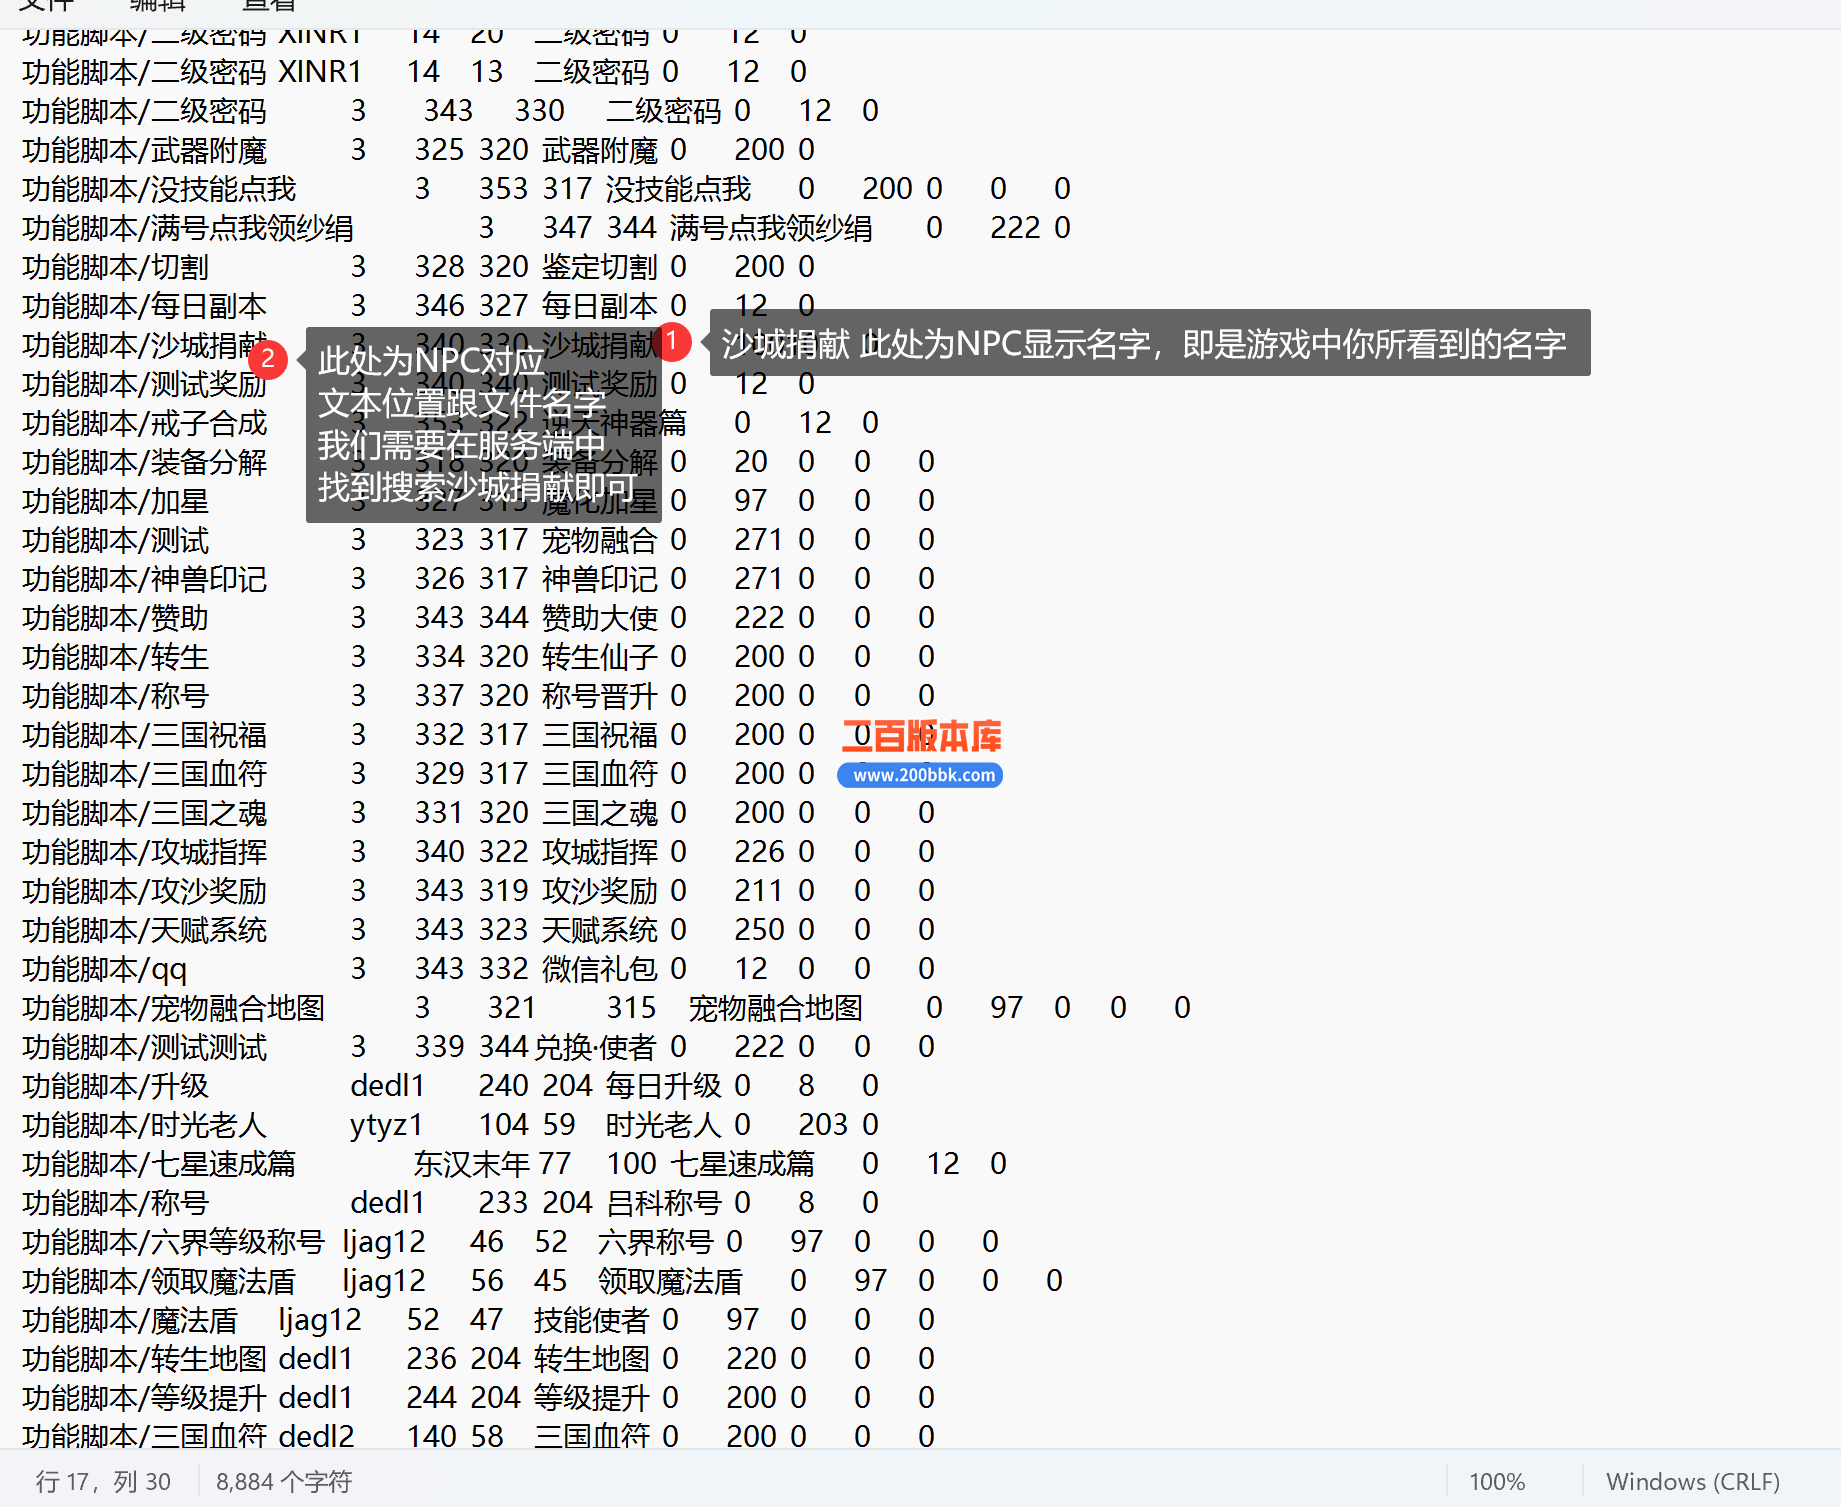Viewport: 1841px width, 1507px height.
Task: Click the path text '功能脚本/领取魔法盾'
Action: [160, 1281]
